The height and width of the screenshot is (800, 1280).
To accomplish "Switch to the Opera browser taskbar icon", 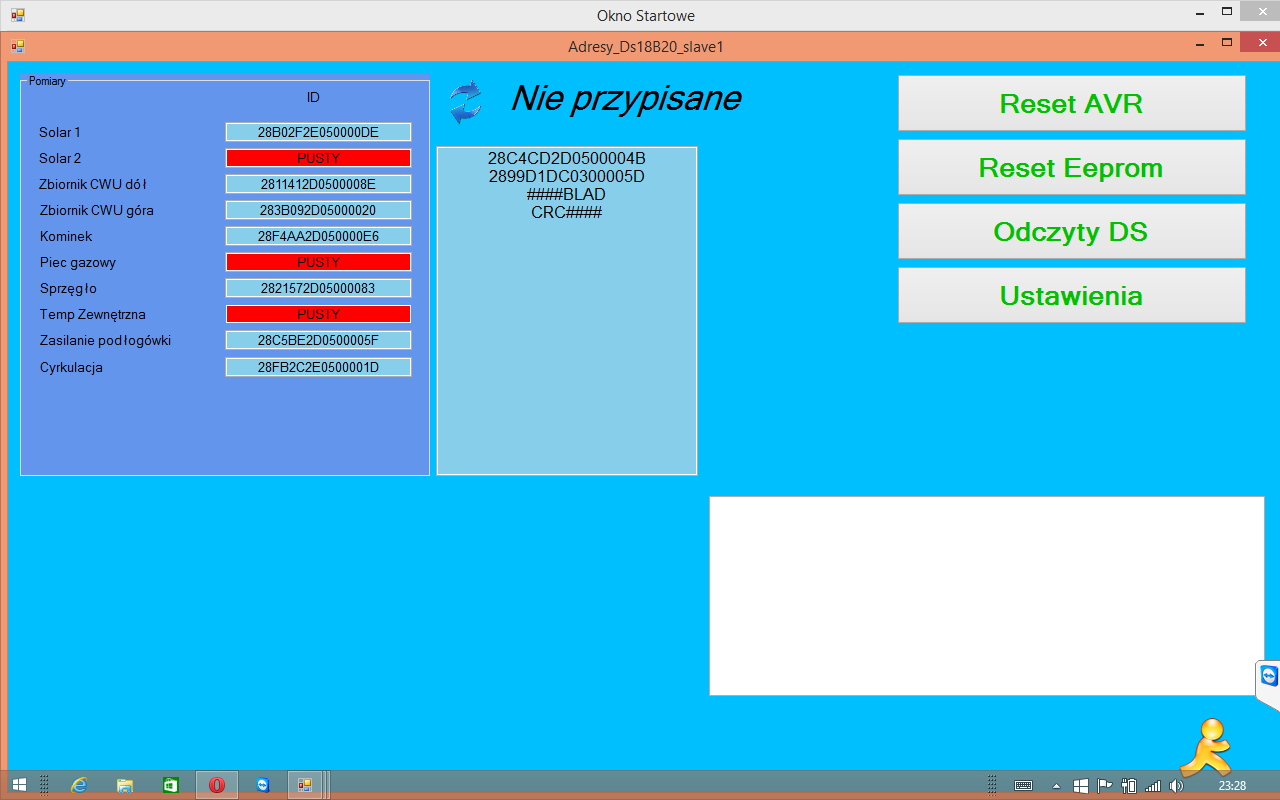I will (x=216, y=785).
